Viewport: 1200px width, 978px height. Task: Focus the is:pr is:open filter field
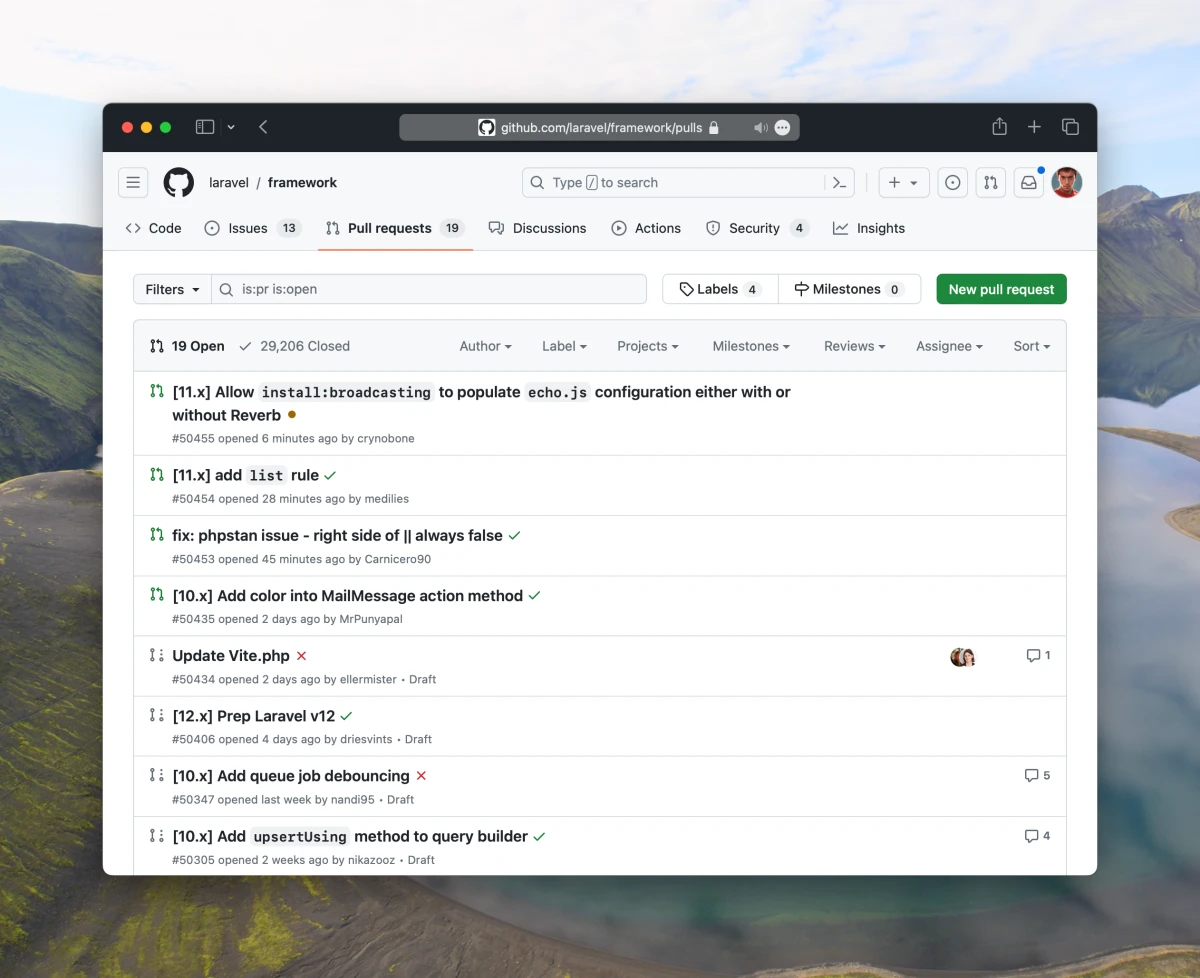click(x=429, y=289)
